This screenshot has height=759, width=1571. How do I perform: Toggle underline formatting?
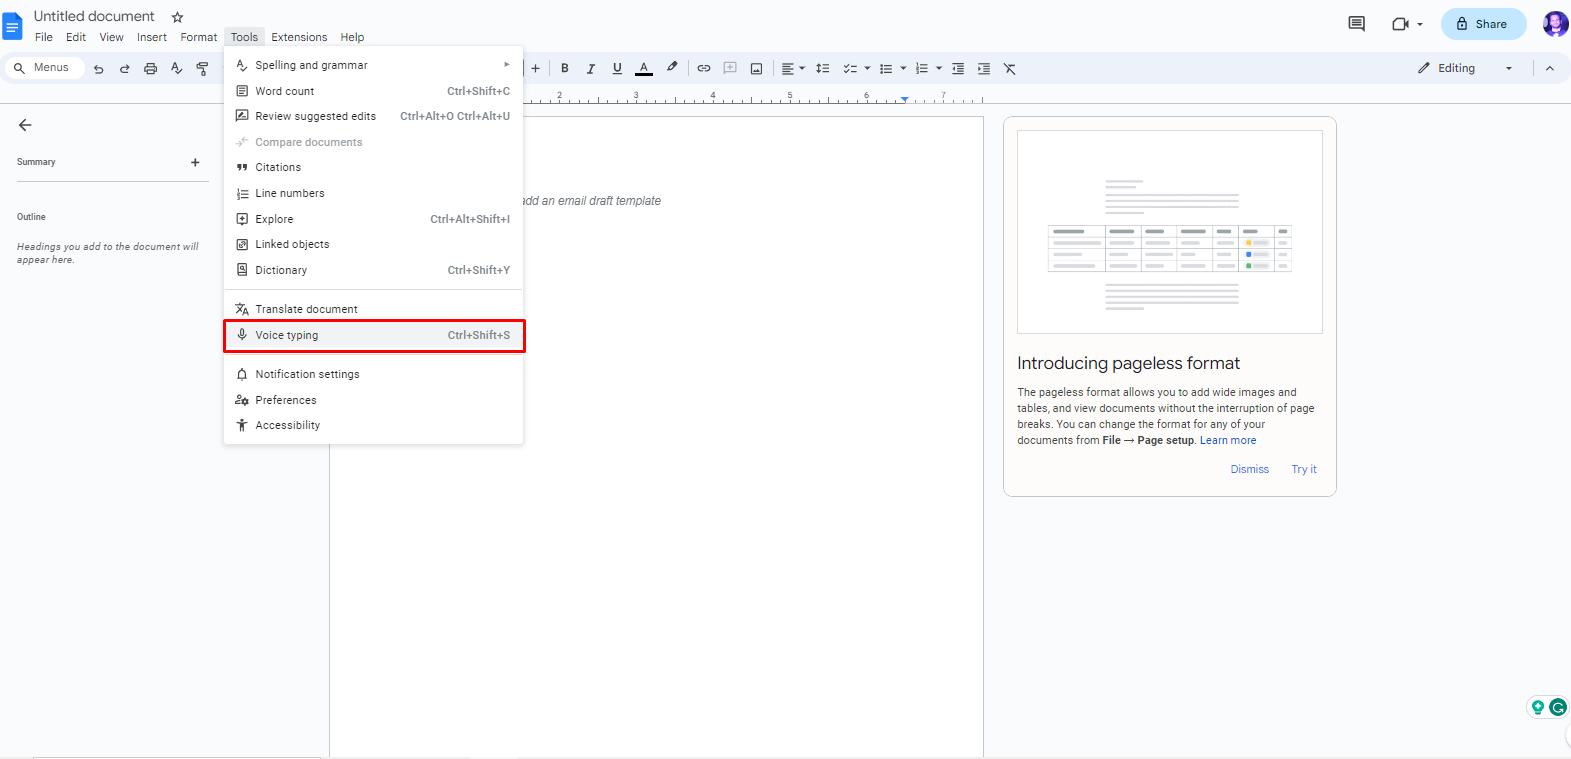(617, 69)
